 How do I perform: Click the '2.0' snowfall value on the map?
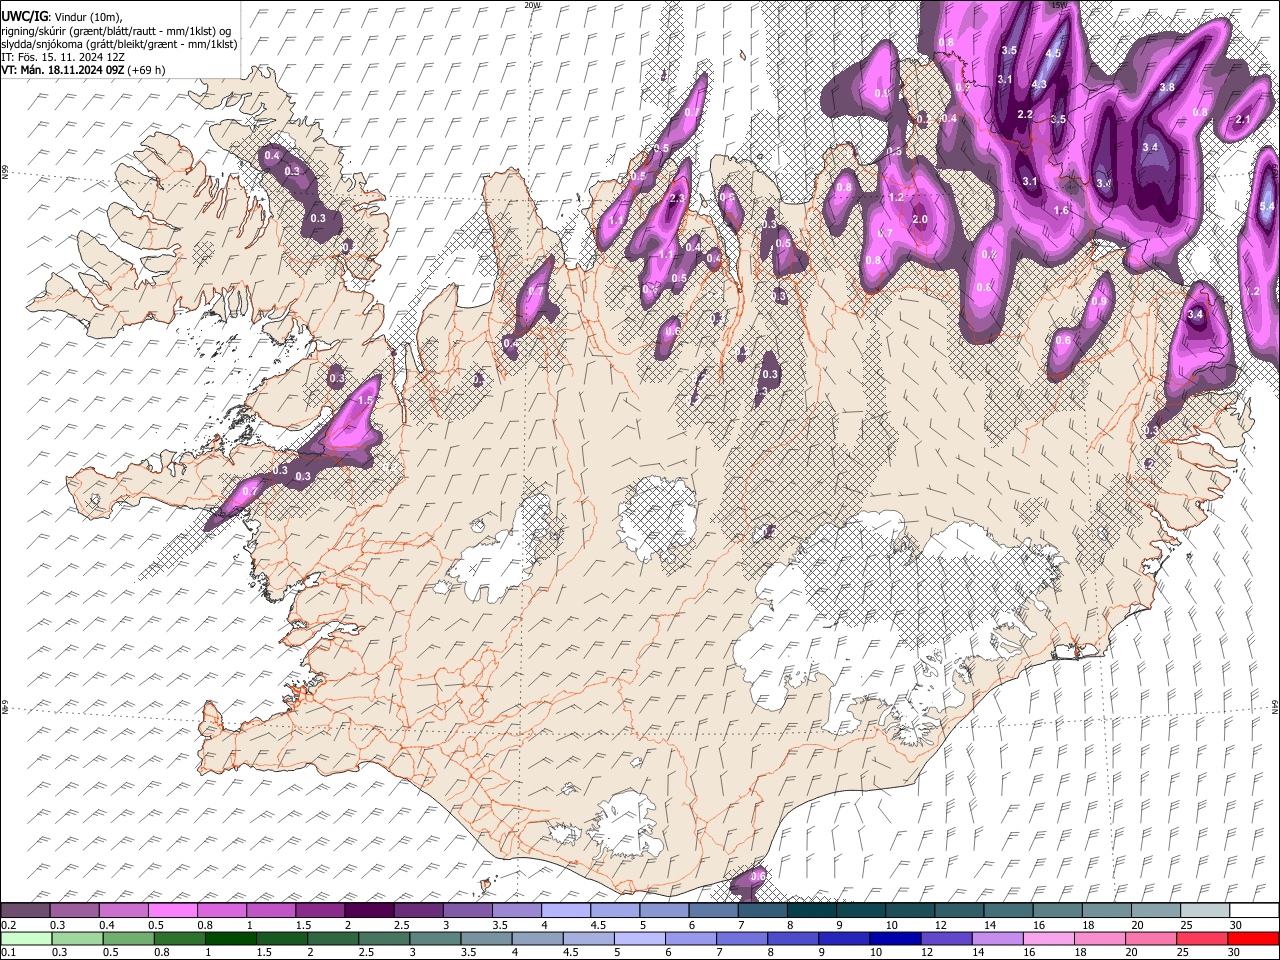click(x=920, y=220)
